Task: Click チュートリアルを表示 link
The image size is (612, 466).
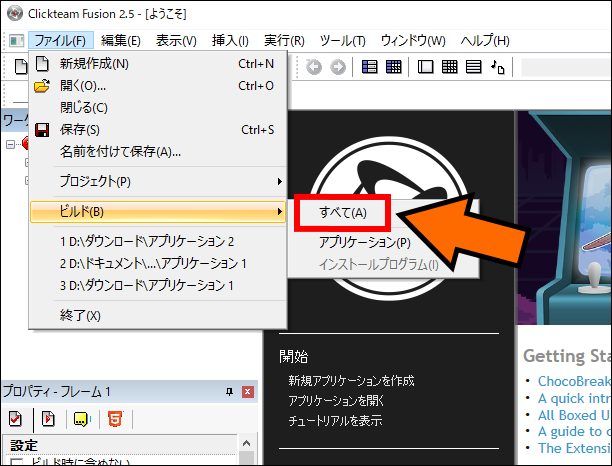Action: pyautogui.click(x=335, y=421)
